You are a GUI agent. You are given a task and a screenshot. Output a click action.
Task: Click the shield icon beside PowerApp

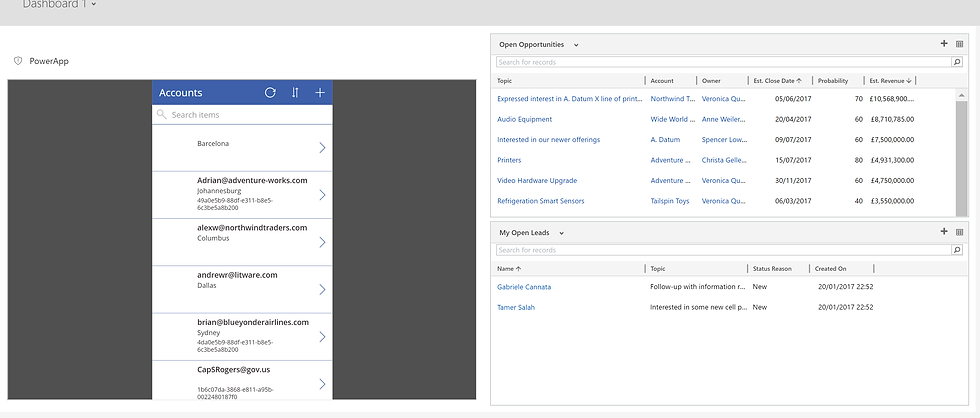pyautogui.click(x=18, y=61)
